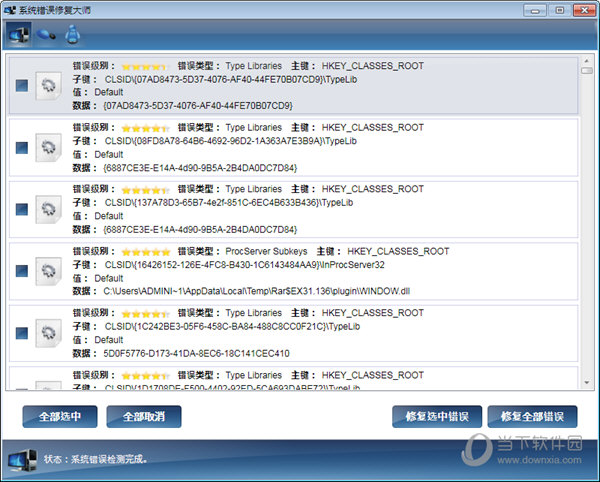The image size is (600, 482).
Task: Select subkey text CLSID\{1C242BE3-05F6-458C-BA84-488C8CC0F21C}\TypeLib
Action: coord(232,326)
